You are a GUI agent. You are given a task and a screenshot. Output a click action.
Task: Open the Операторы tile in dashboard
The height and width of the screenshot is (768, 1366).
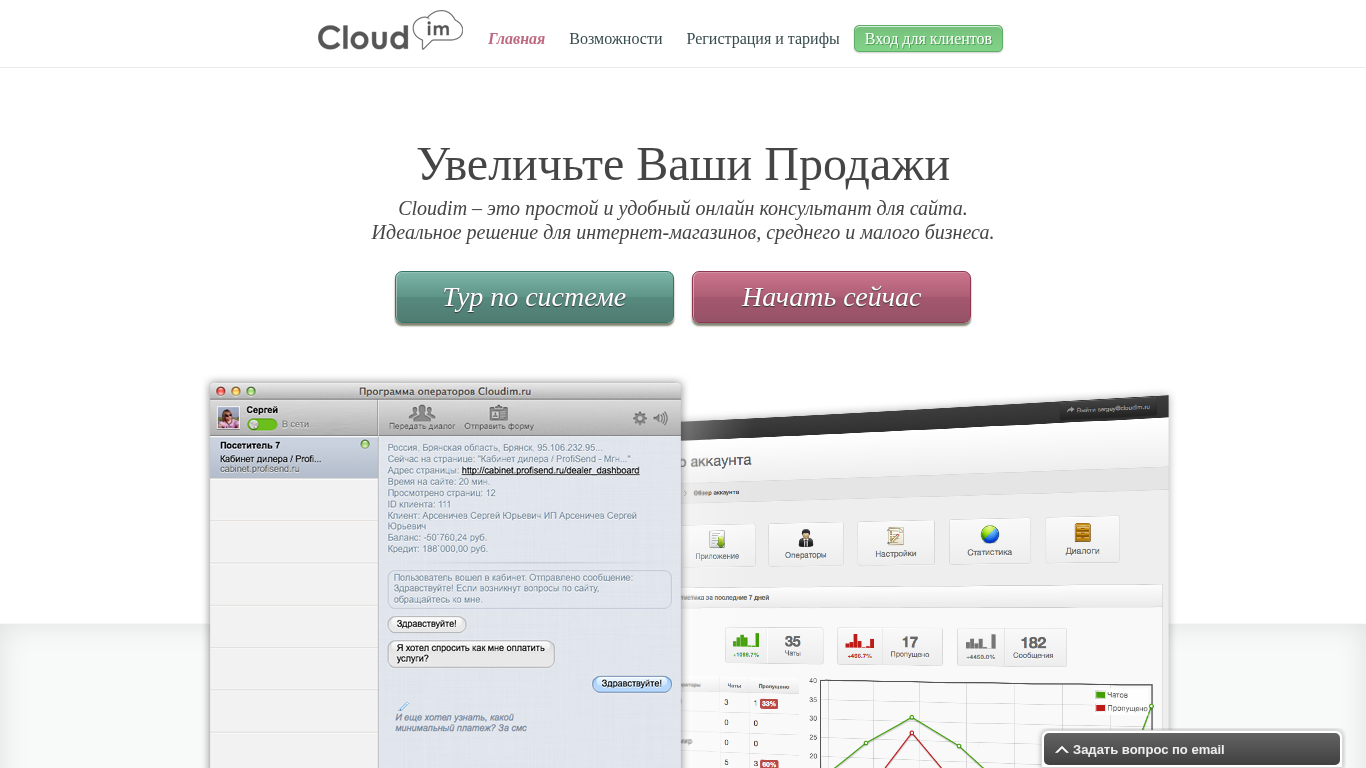806,544
